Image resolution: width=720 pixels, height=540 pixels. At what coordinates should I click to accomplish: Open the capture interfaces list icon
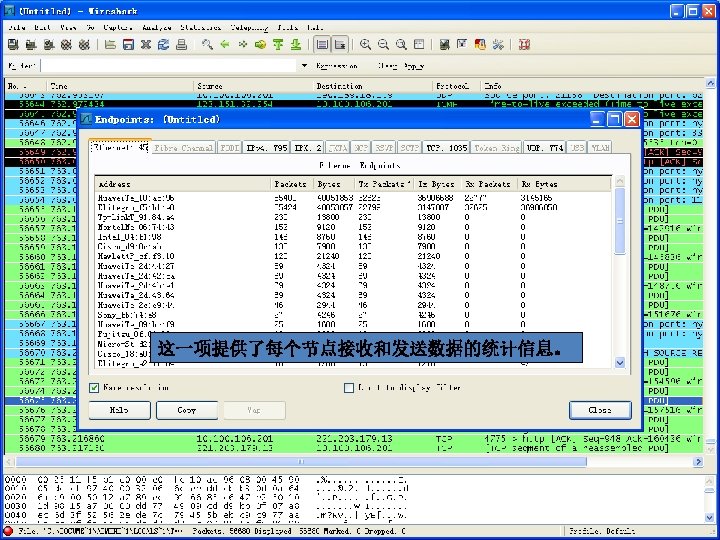(13, 45)
